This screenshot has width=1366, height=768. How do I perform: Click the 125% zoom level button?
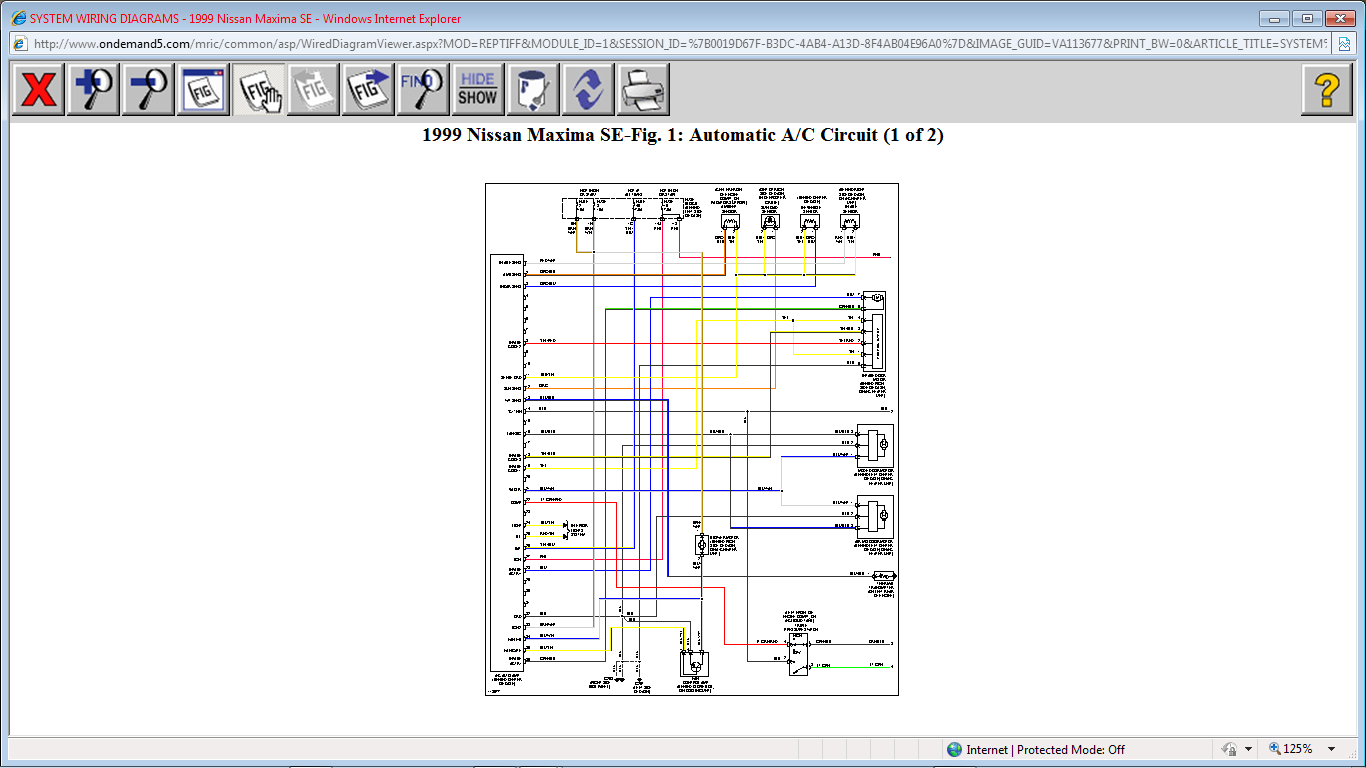click(1290, 749)
